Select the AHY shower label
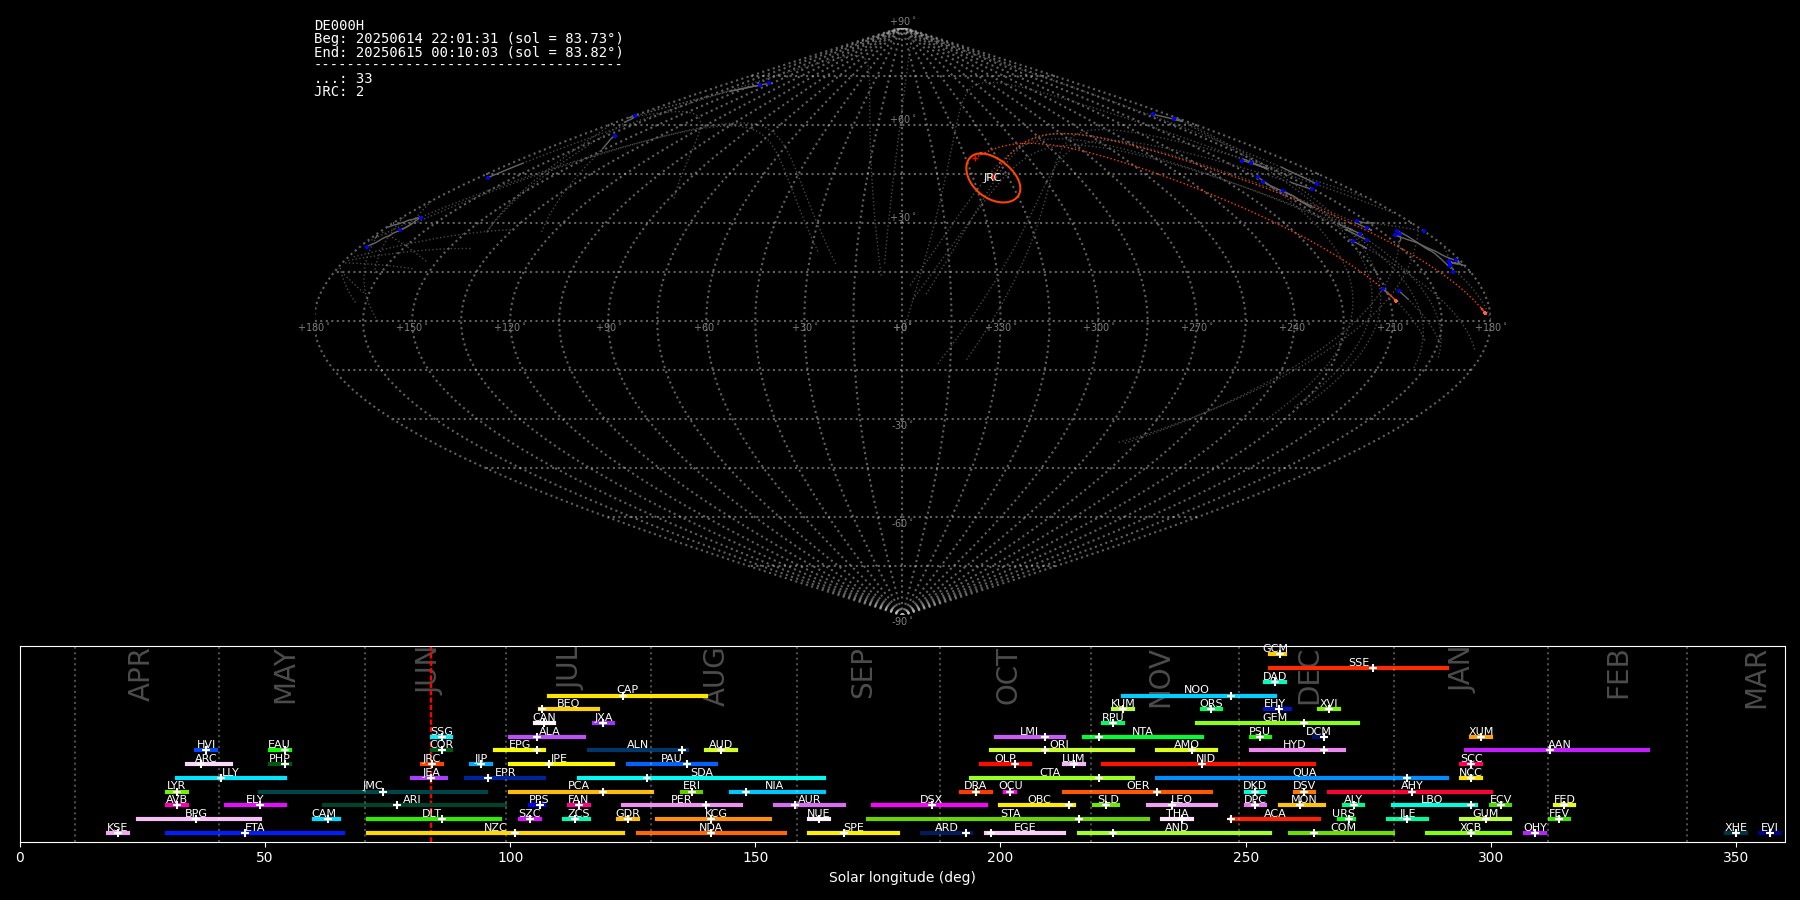The height and width of the screenshot is (900, 1800). pyautogui.click(x=1412, y=786)
